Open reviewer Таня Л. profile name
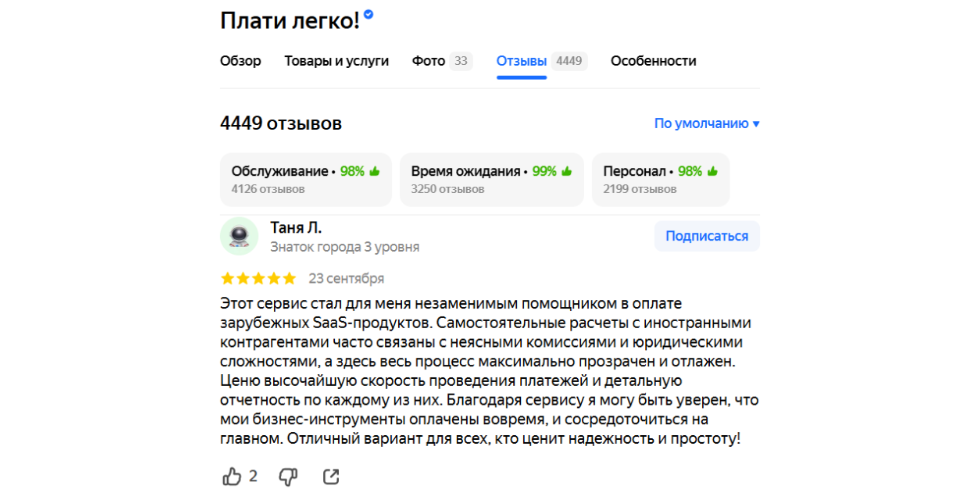Image resolution: width=980 pixels, height=500 pixels. pos(296,228)
